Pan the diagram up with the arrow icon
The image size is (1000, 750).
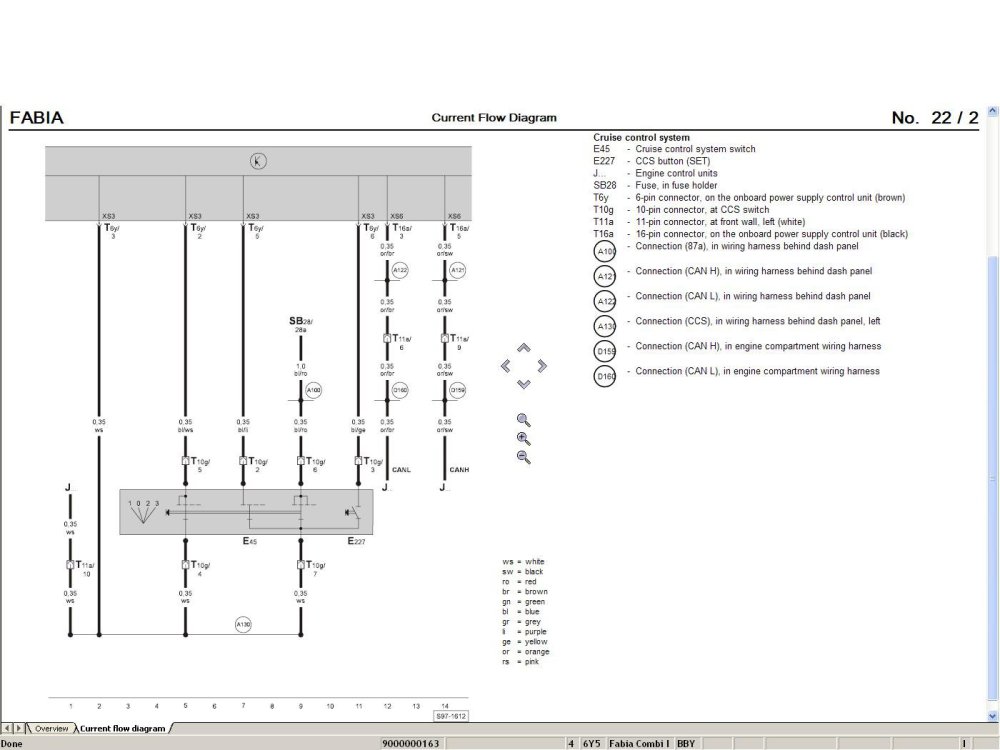[x=525, y=347]
